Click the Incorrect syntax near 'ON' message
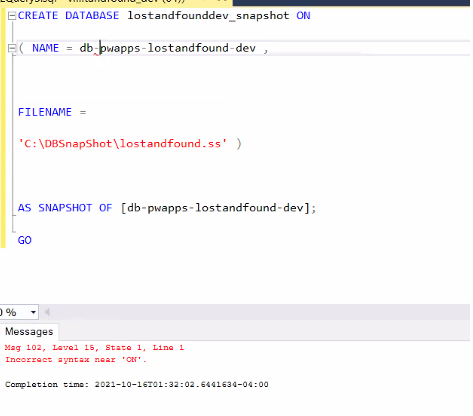 pos(76,360)
